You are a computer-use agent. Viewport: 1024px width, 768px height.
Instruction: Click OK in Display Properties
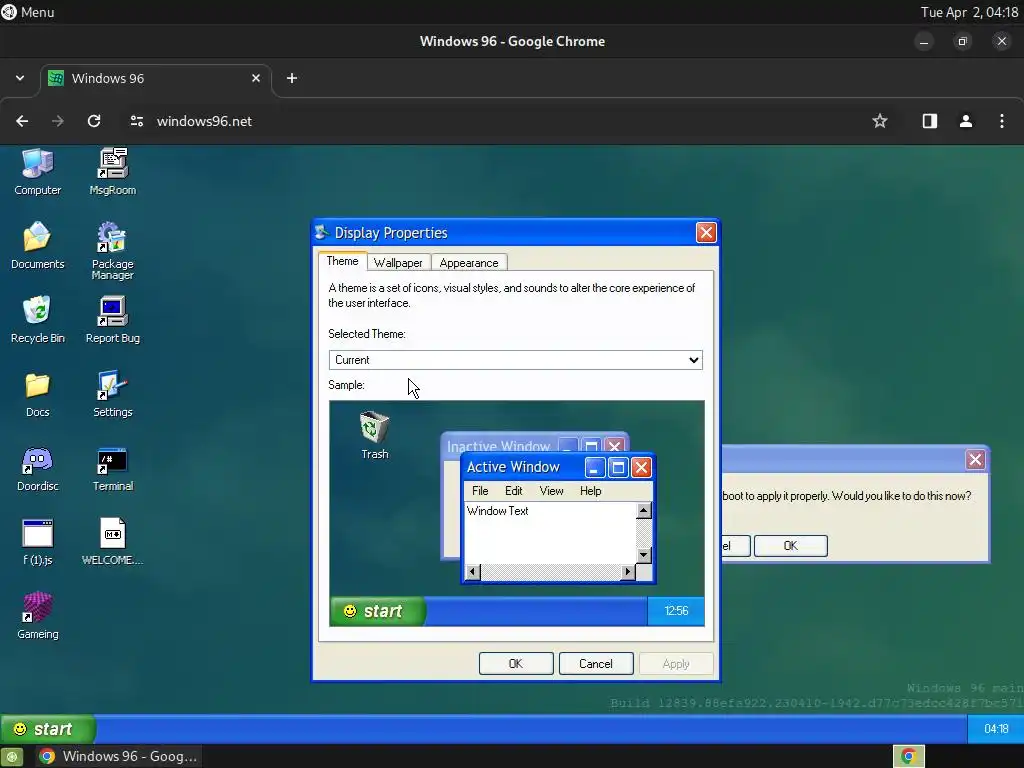[516, 664]
